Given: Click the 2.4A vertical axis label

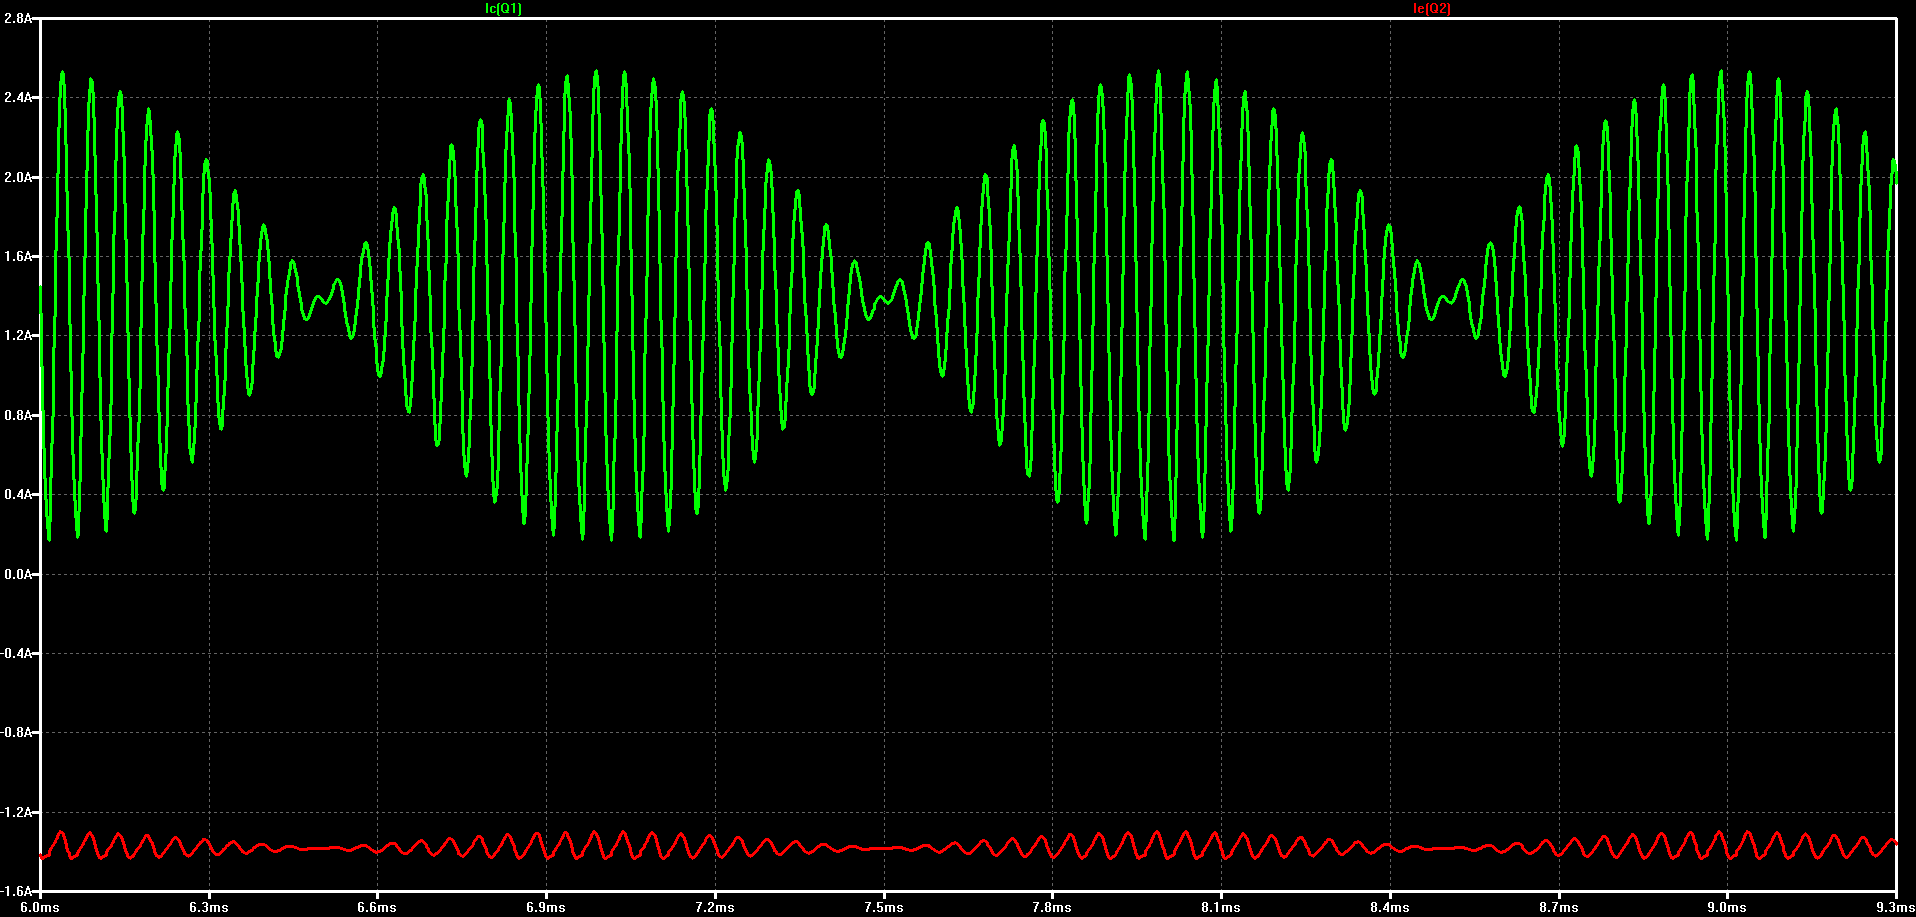Looking at the screenshot, I should [x=18, y=97].
